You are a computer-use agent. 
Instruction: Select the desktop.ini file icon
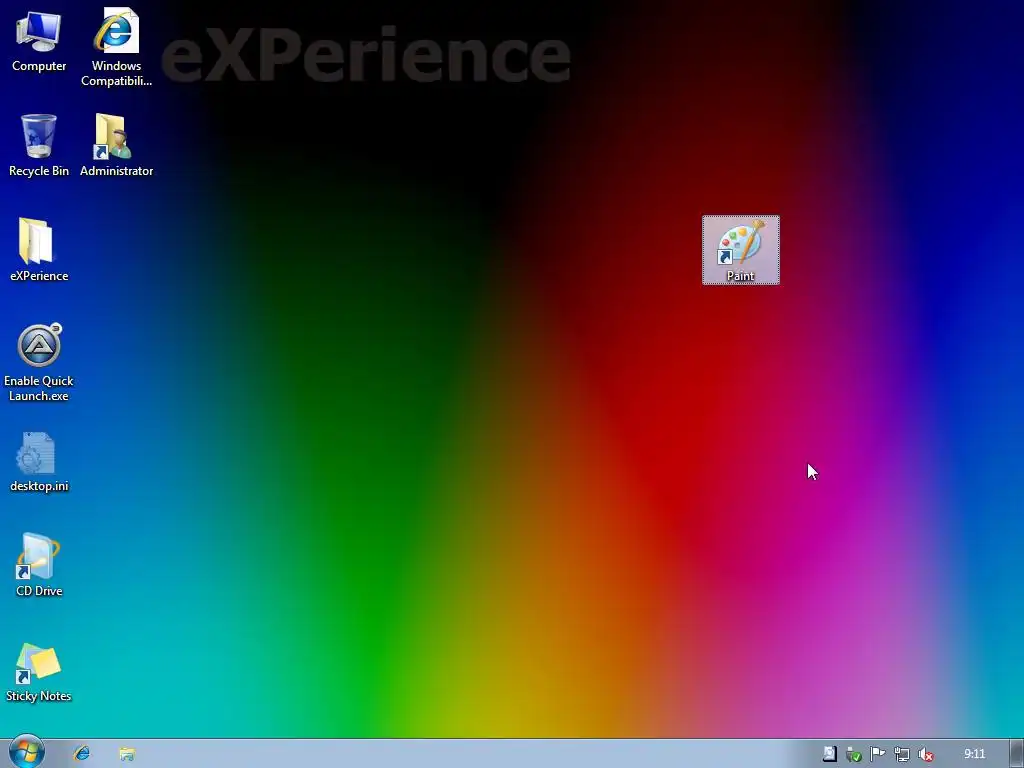pyautogui.click(x=39, y=461)
